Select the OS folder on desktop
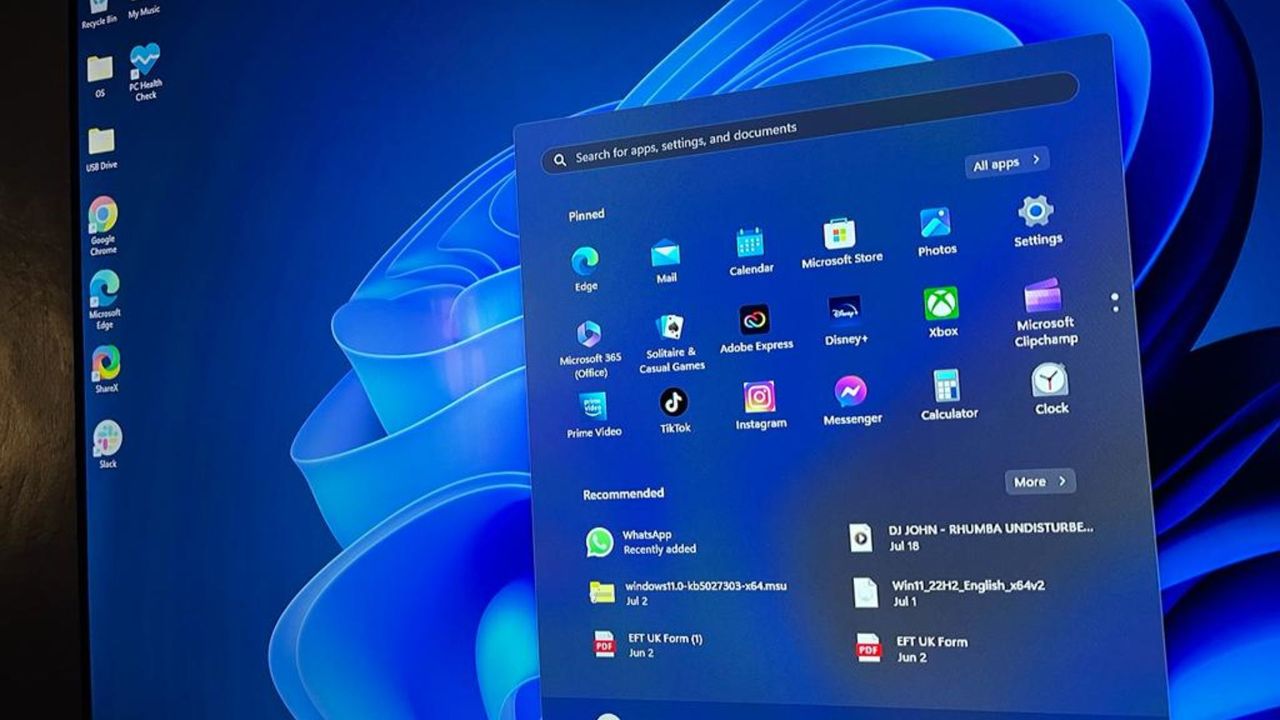The height and width of the screenshot is (720, 1280). click(x=99, y=76)
